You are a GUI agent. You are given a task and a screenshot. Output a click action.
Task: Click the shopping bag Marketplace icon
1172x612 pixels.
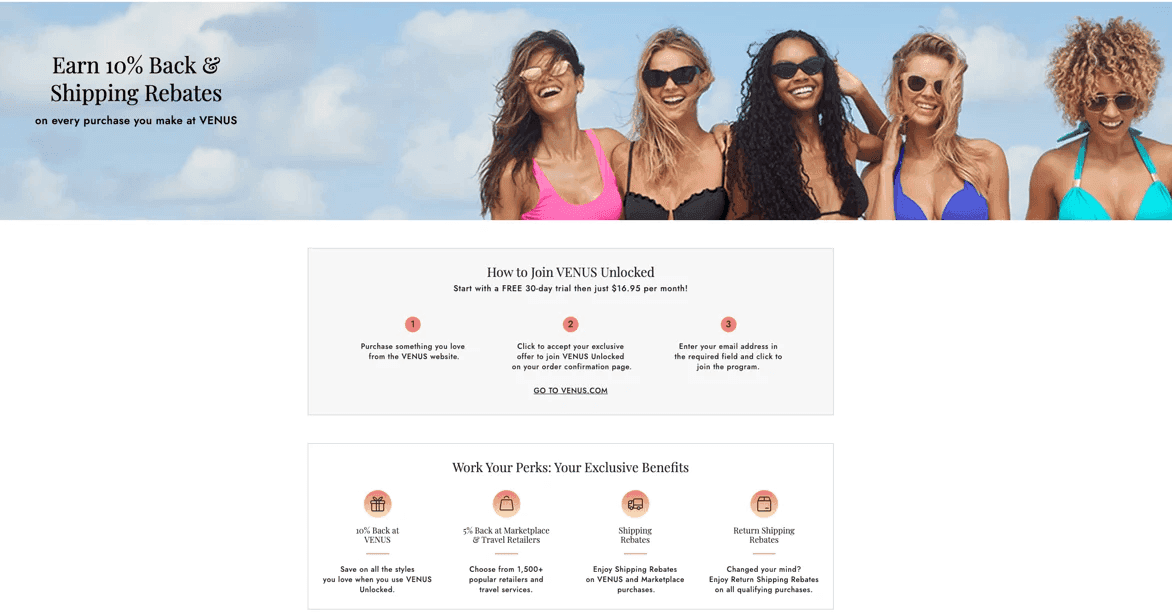(506, 504)
